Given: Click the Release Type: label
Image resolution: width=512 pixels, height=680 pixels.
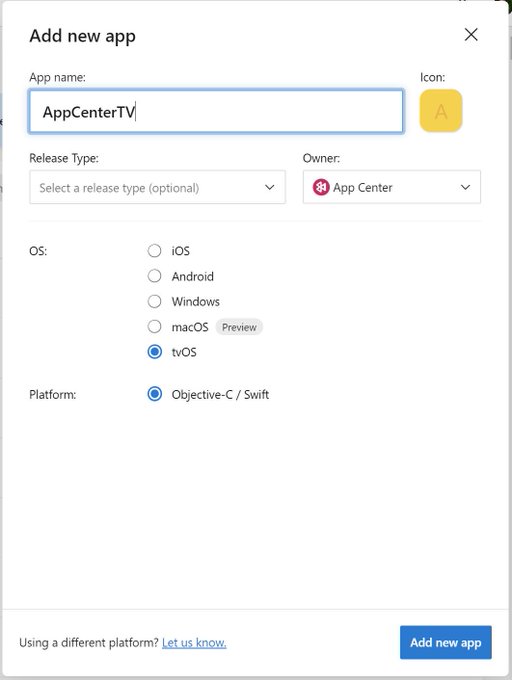Looking at the screenshot, I should (64, 158).
